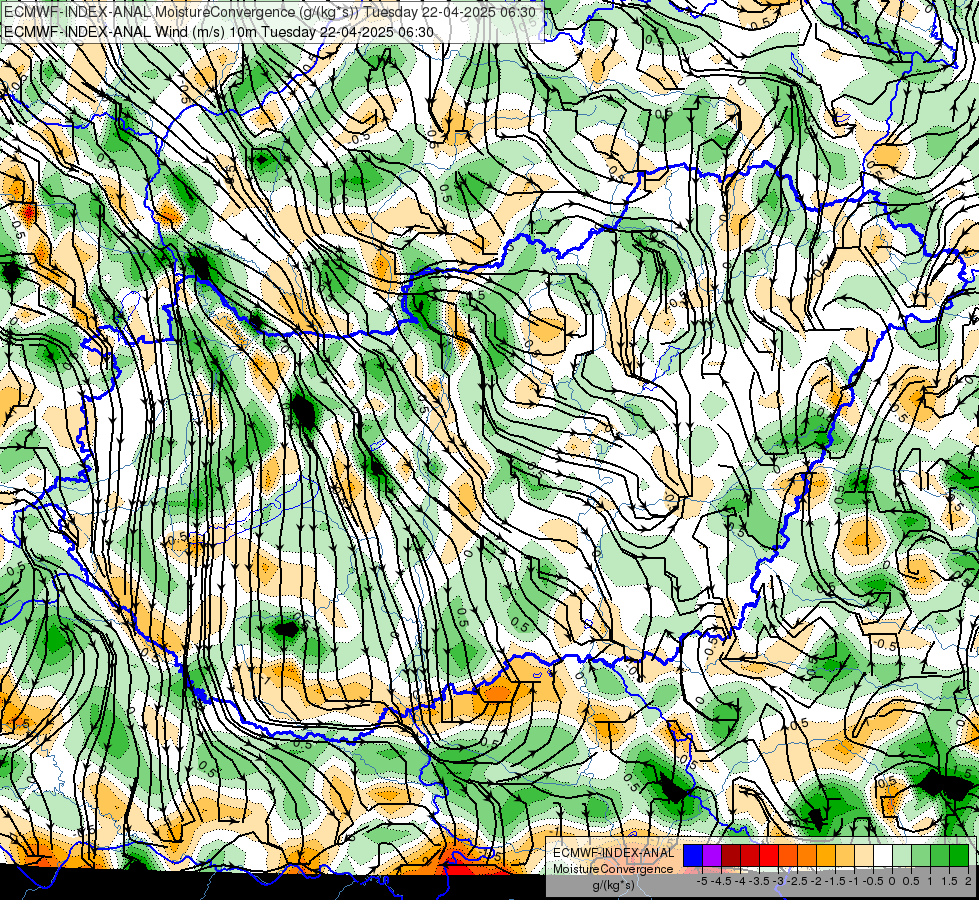Image resolution: width=979 pixels, height=900 pixels.
Task: Click the darkest red legend swatch
Action: (731, 856)
